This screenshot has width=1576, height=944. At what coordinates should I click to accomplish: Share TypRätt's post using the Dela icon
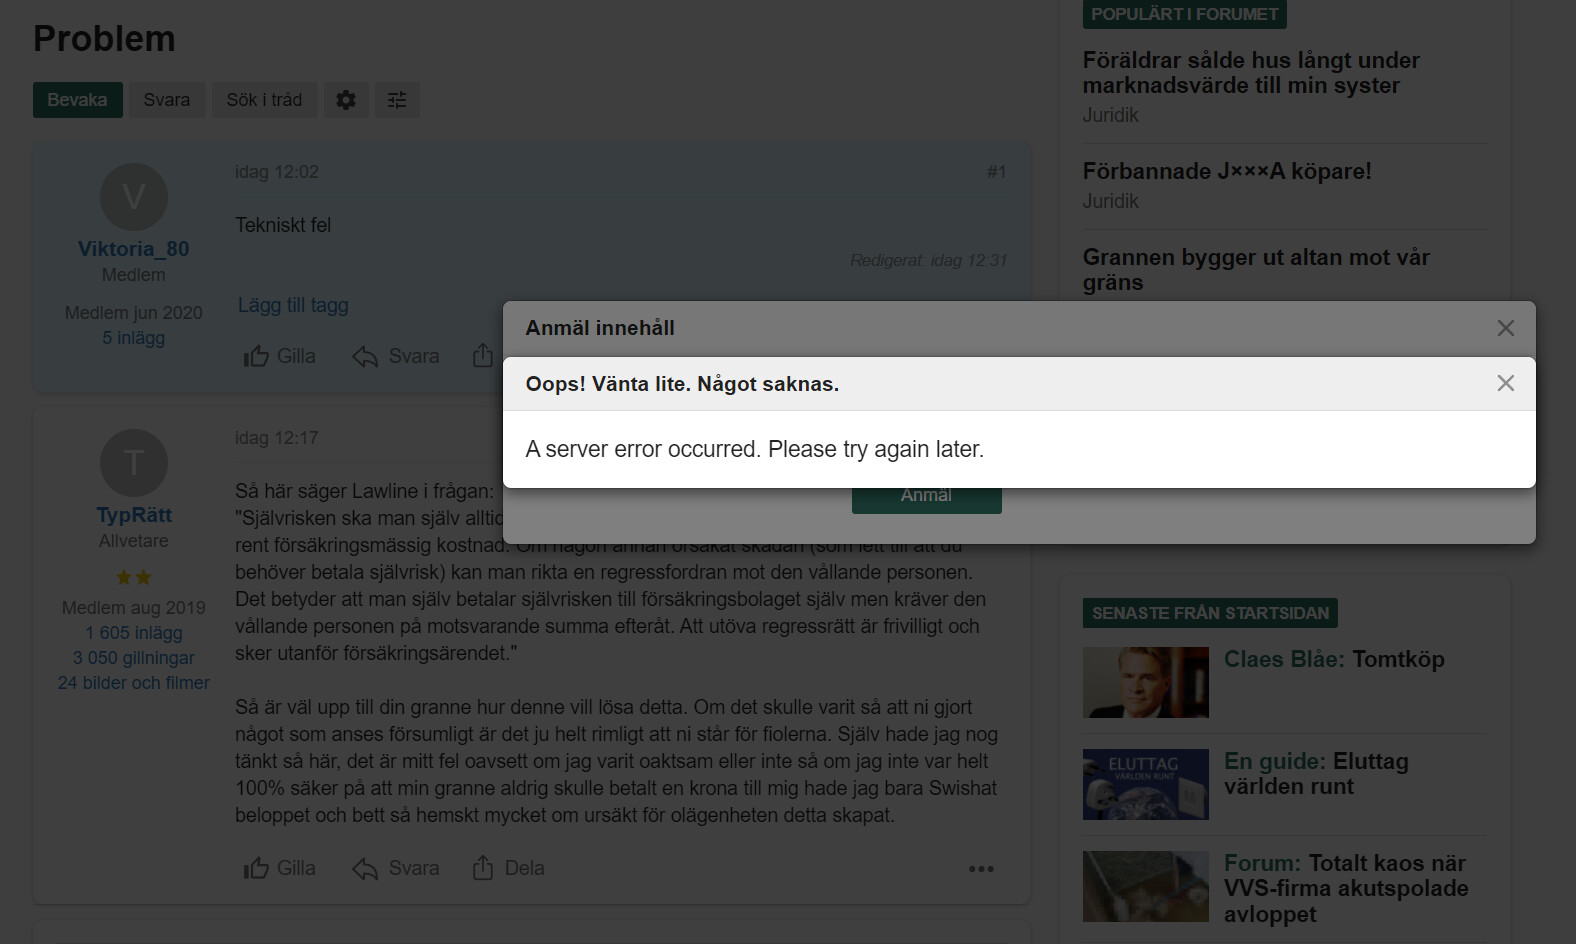tap(508, 868)
